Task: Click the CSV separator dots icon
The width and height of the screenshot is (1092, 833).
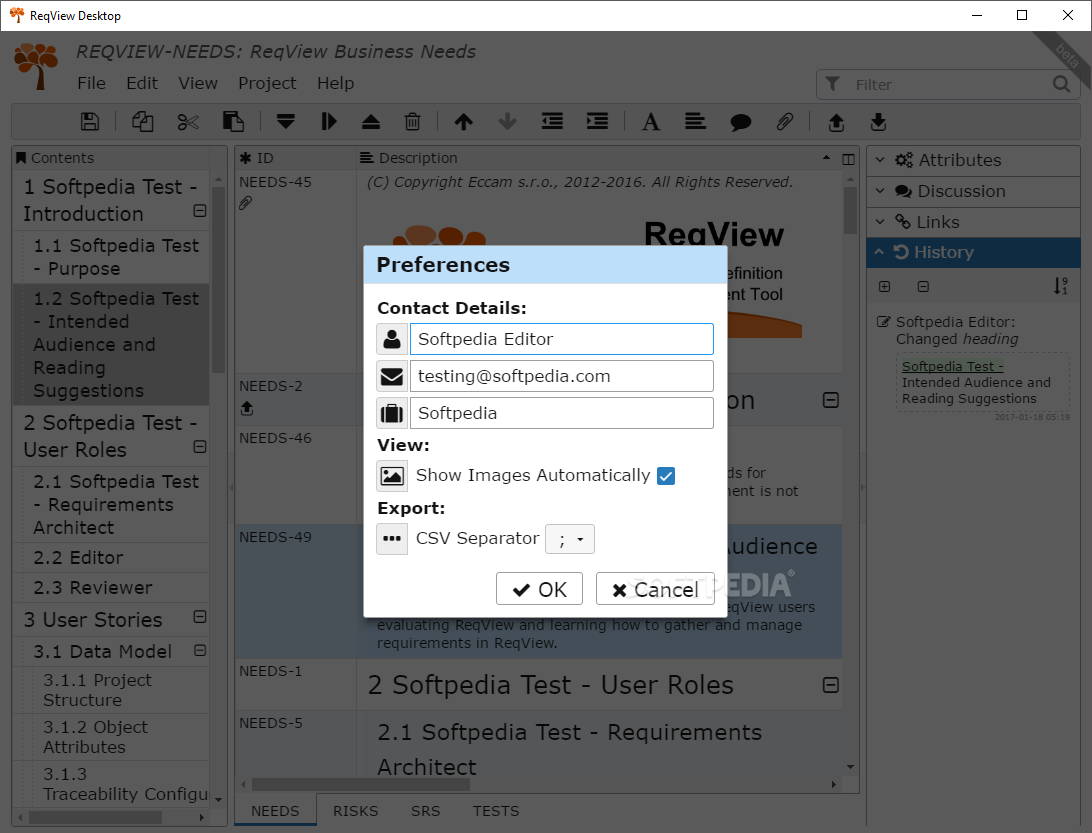Action: (392, 539)
